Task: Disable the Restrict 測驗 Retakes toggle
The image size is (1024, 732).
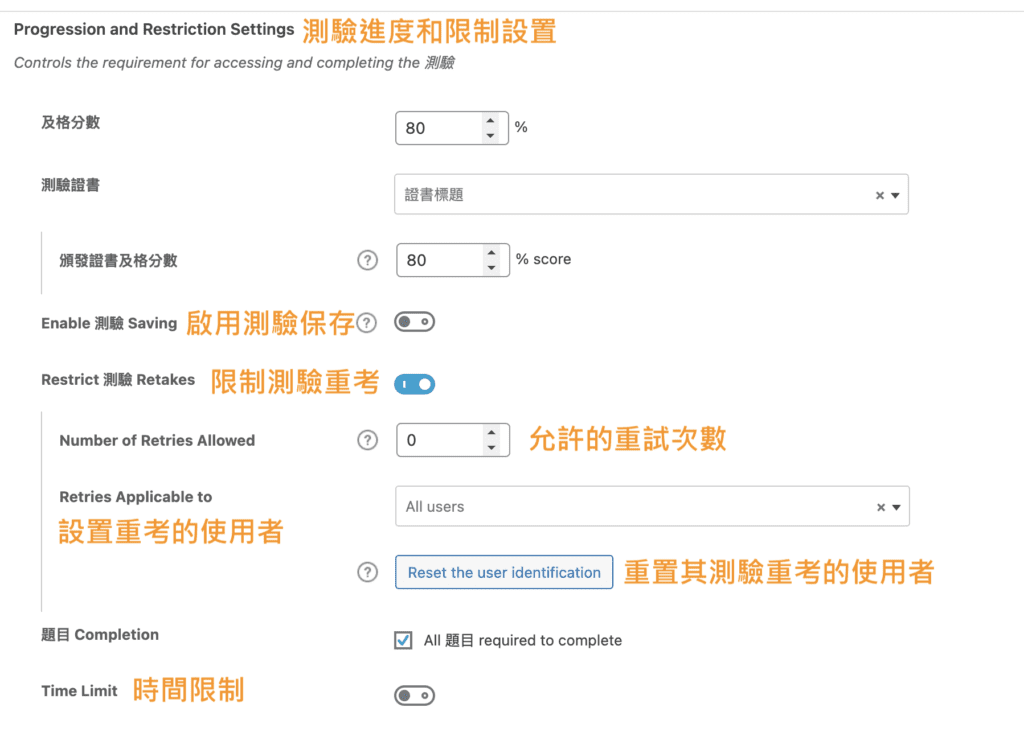Action: pos(414,384)
